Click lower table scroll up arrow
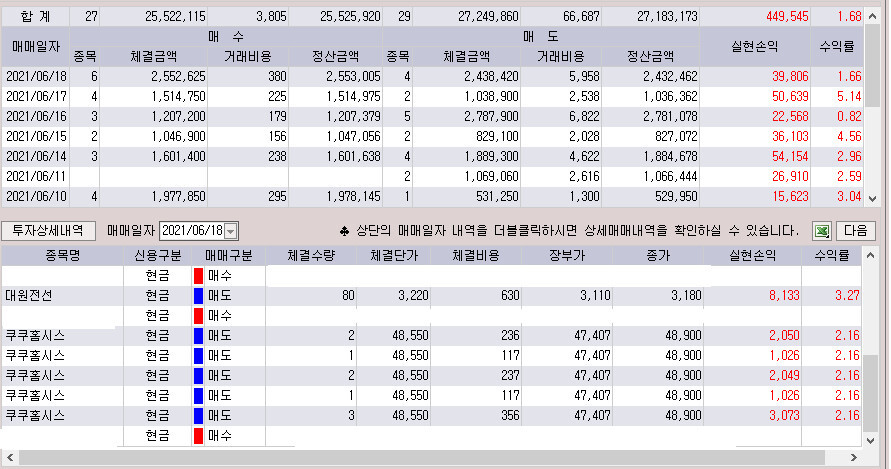891x469 pixels. click(870, 256)
